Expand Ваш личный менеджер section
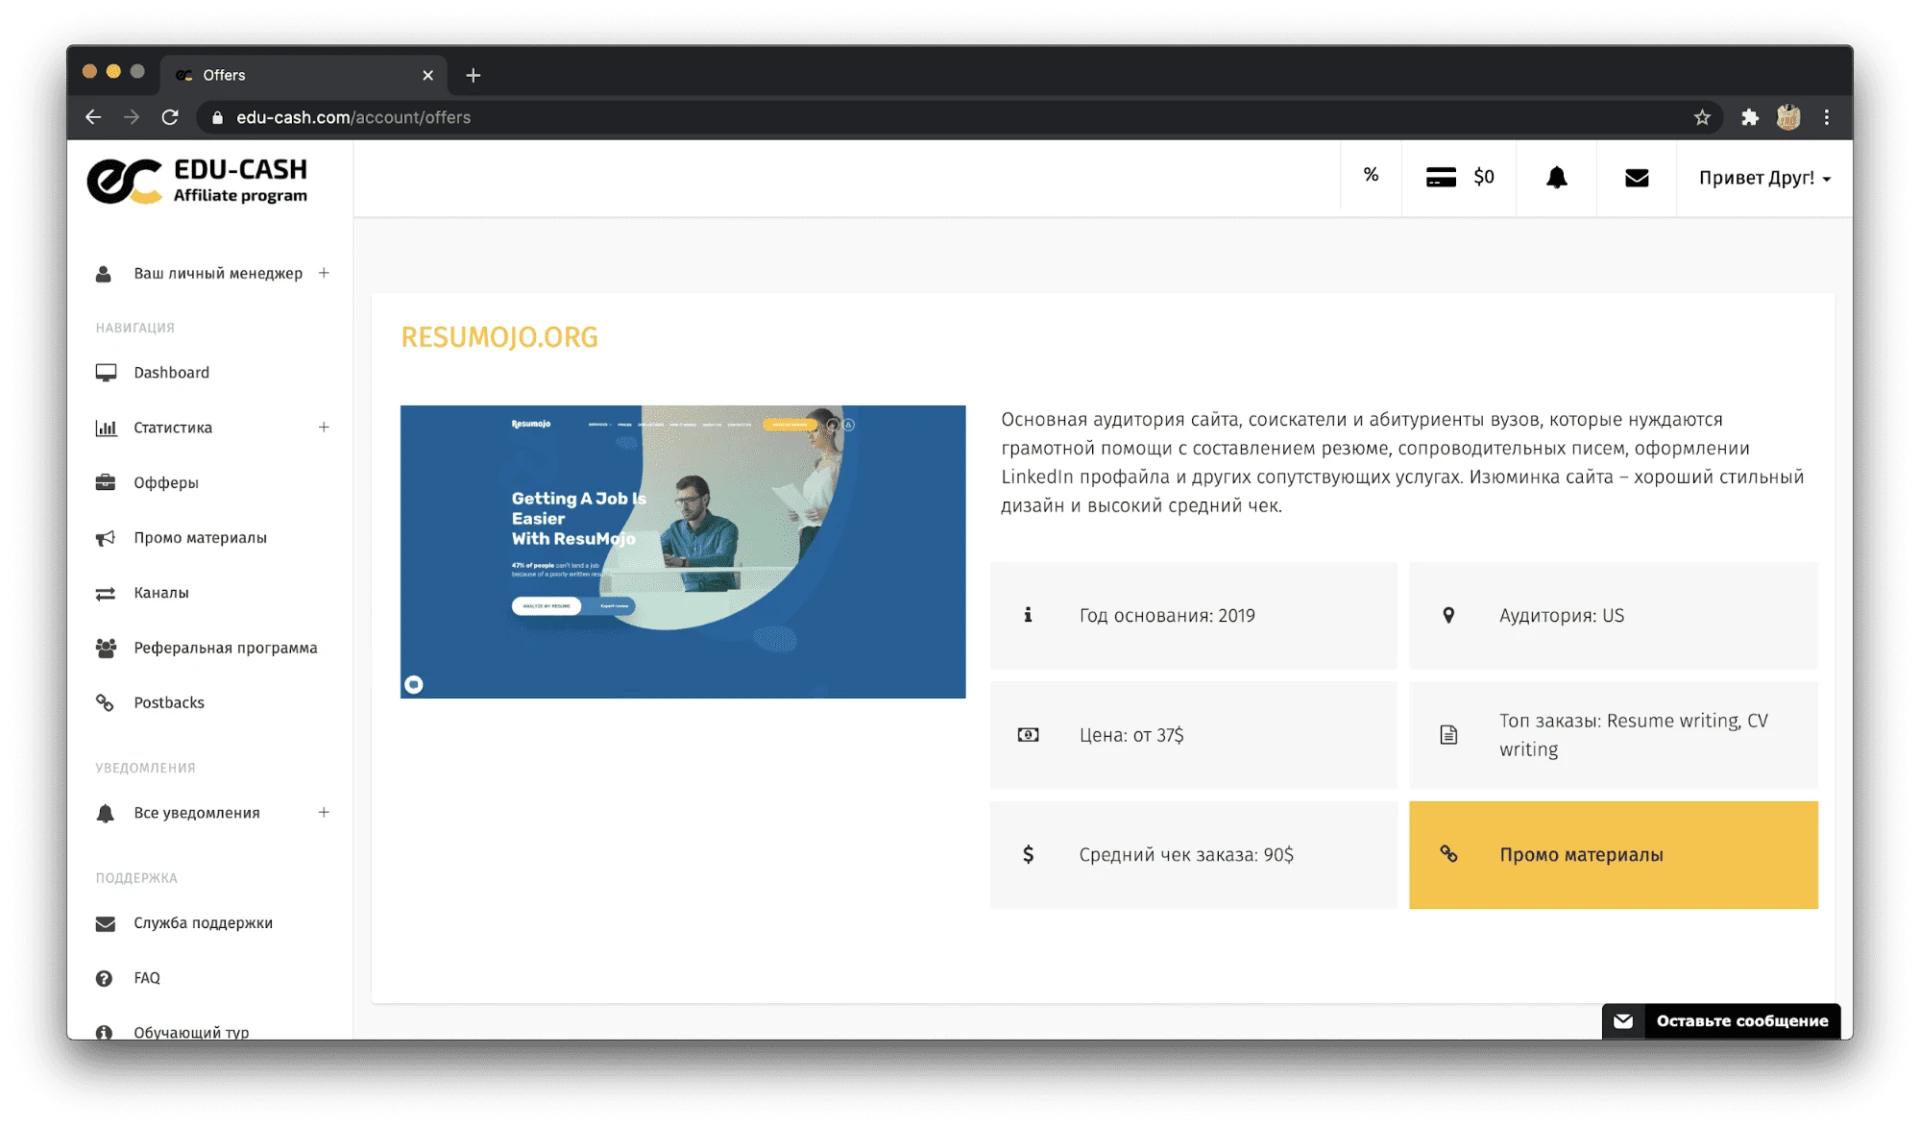This screenshot has height=1128, width=1920. pyautogui.click(x=323, y=273)
